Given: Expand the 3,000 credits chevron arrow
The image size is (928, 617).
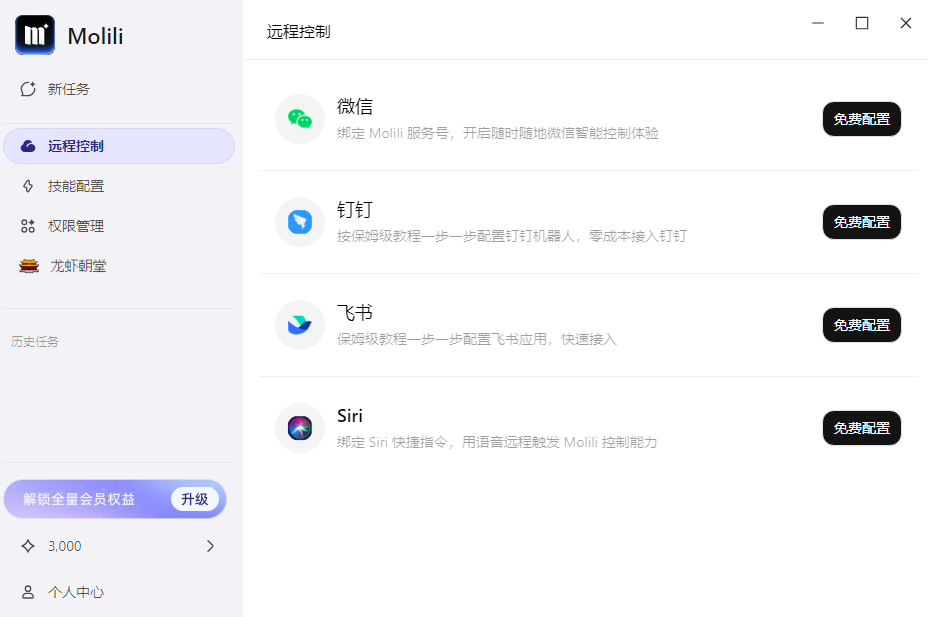Looking at the screenshot, I should [210, 546].
